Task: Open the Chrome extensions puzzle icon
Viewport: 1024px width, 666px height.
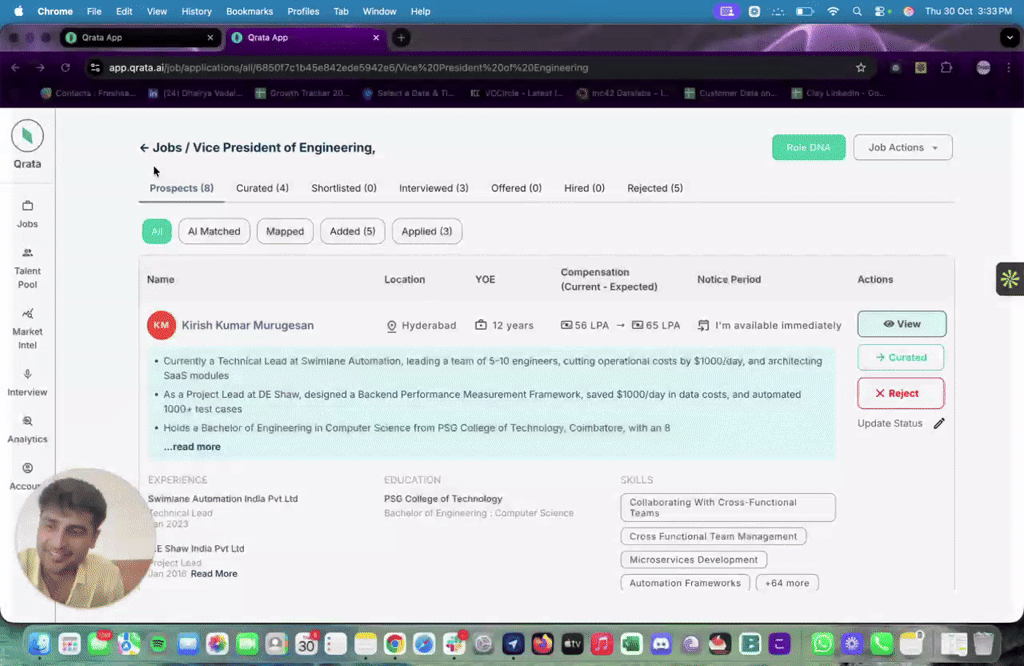Action: coord(946,68)
